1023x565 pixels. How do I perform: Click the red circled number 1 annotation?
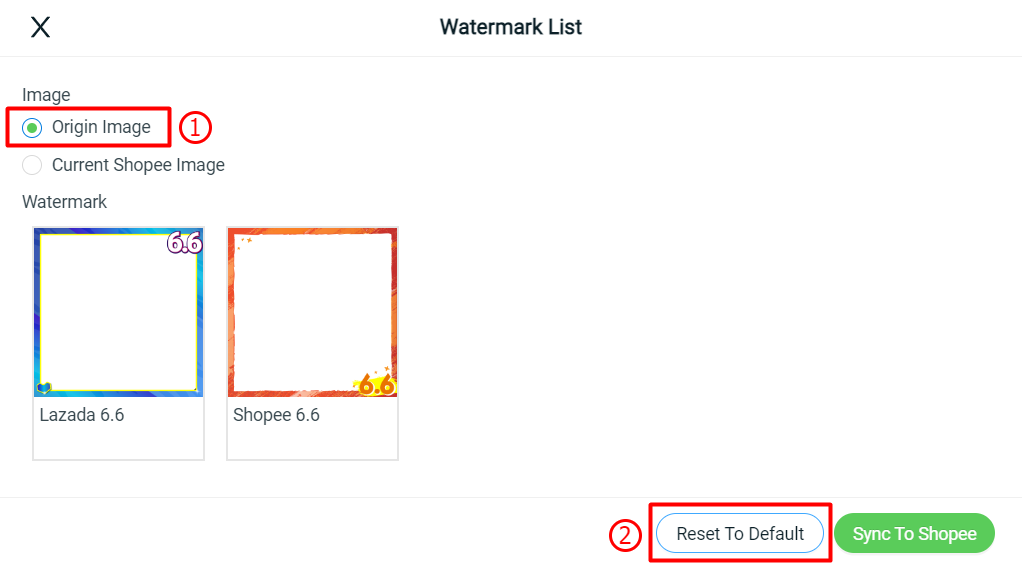point(195,127)
